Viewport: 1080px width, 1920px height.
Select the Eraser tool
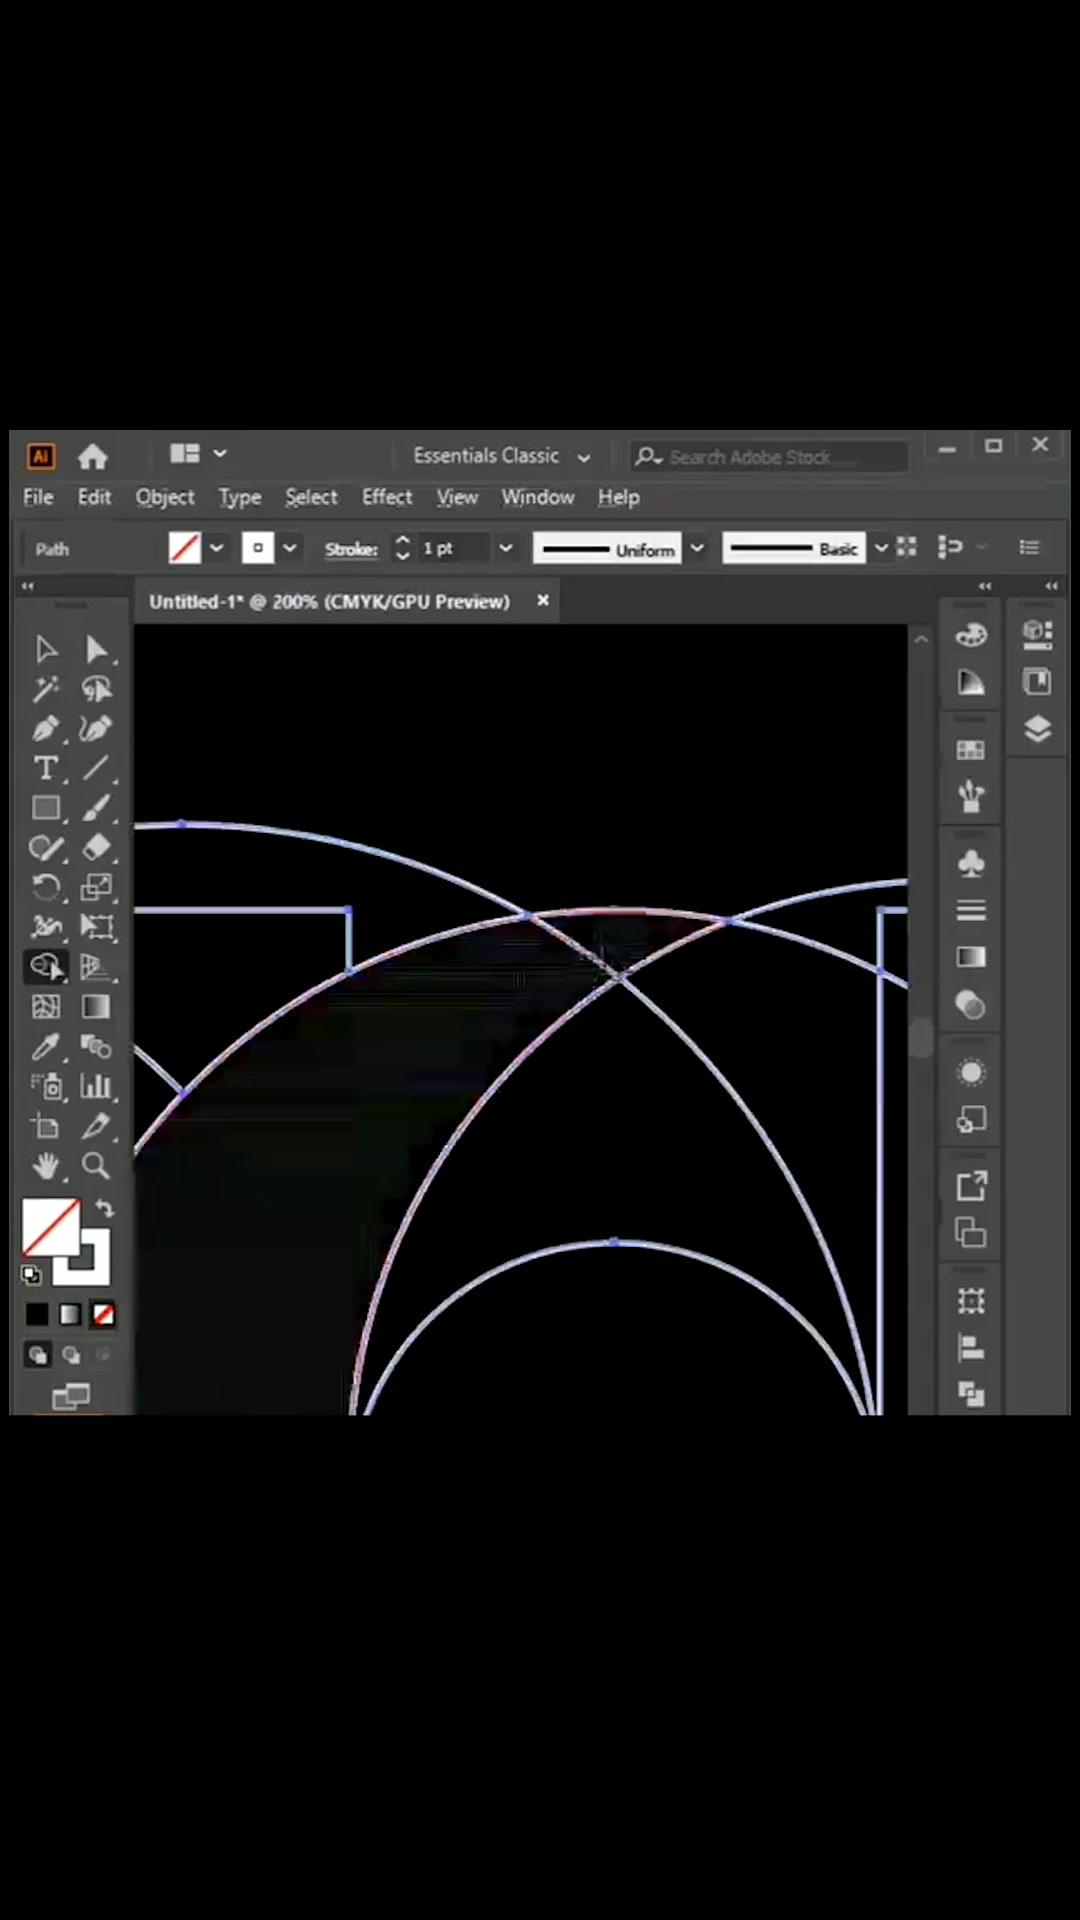point(96,848)
